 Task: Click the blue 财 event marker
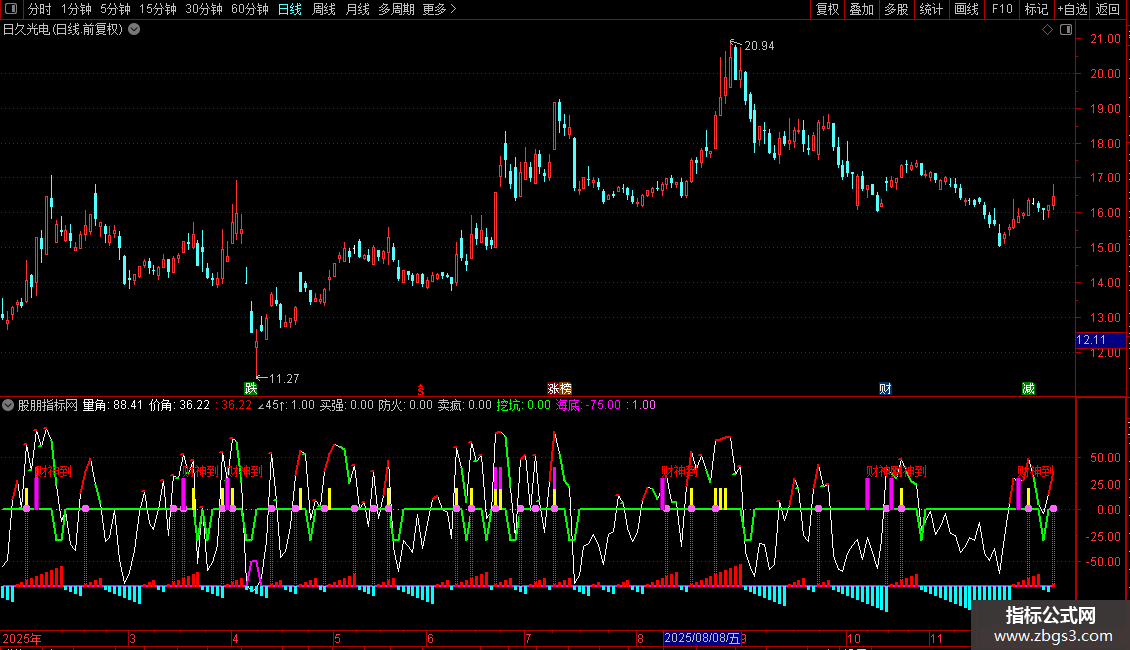coord(885,388)
